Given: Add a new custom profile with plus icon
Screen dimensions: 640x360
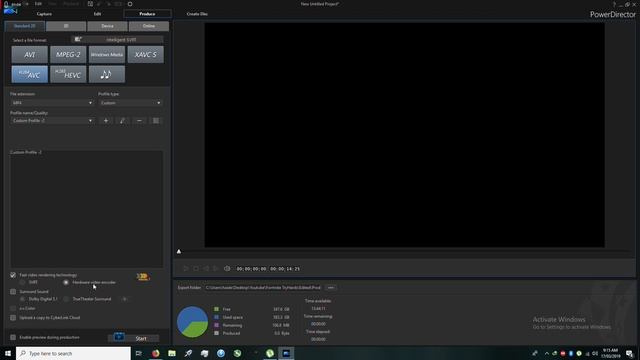Looking at the screenshot, I should click(106, 121).
